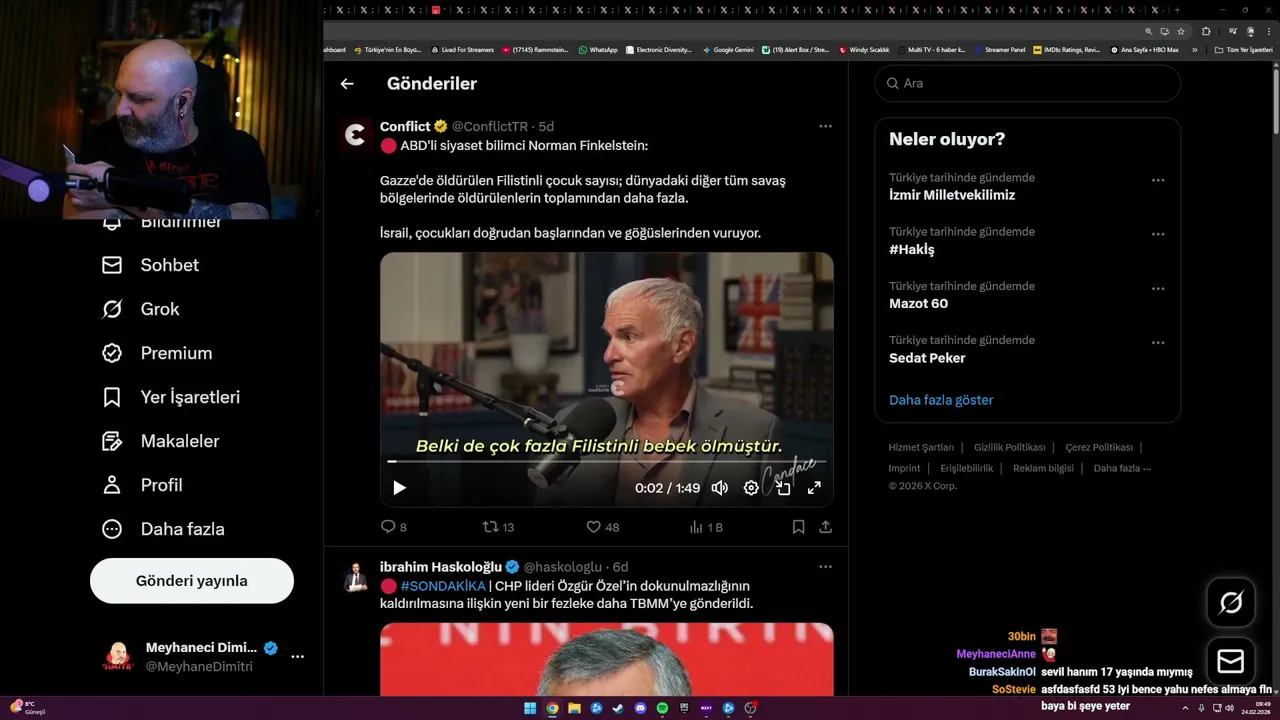Click the Gönderi yayınla button
Screen dimensions: 1280x720
[x=192, y=581]
